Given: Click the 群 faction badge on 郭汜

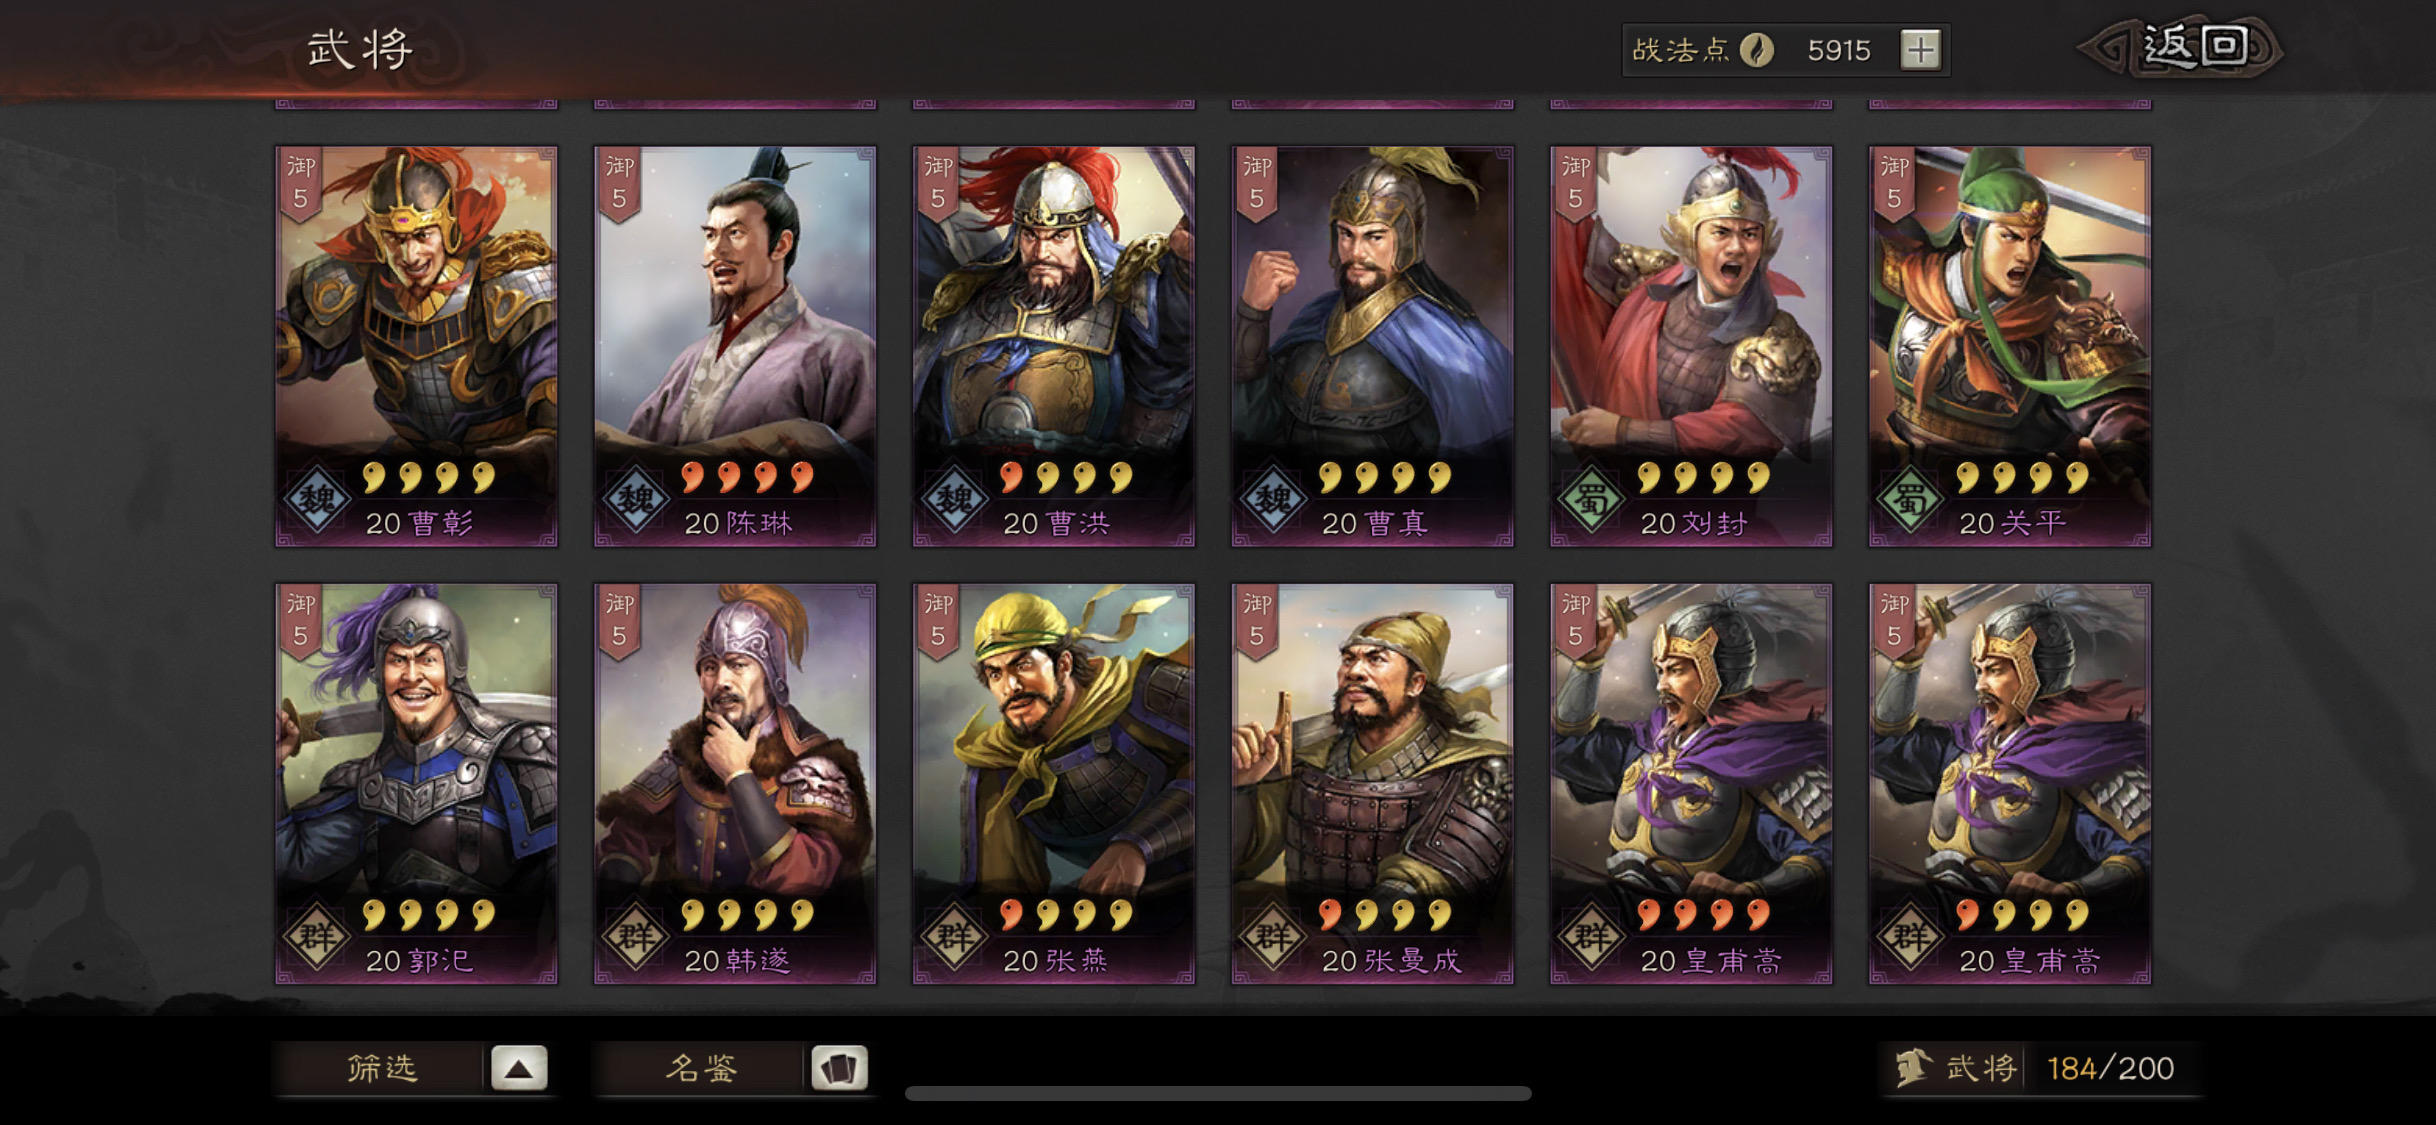Looking at the screenshot, I should coord(316,937).
